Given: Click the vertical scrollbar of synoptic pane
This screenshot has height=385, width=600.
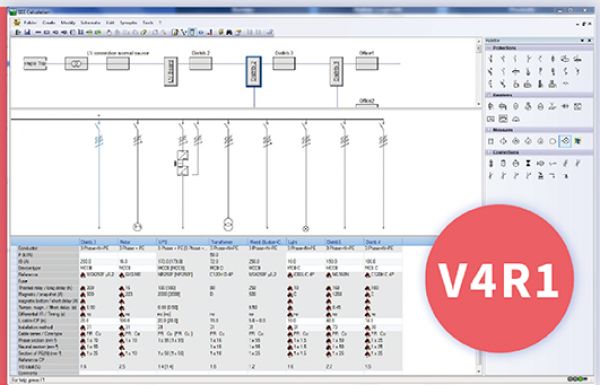Looking at the screenshot, I should click(478, 72).
